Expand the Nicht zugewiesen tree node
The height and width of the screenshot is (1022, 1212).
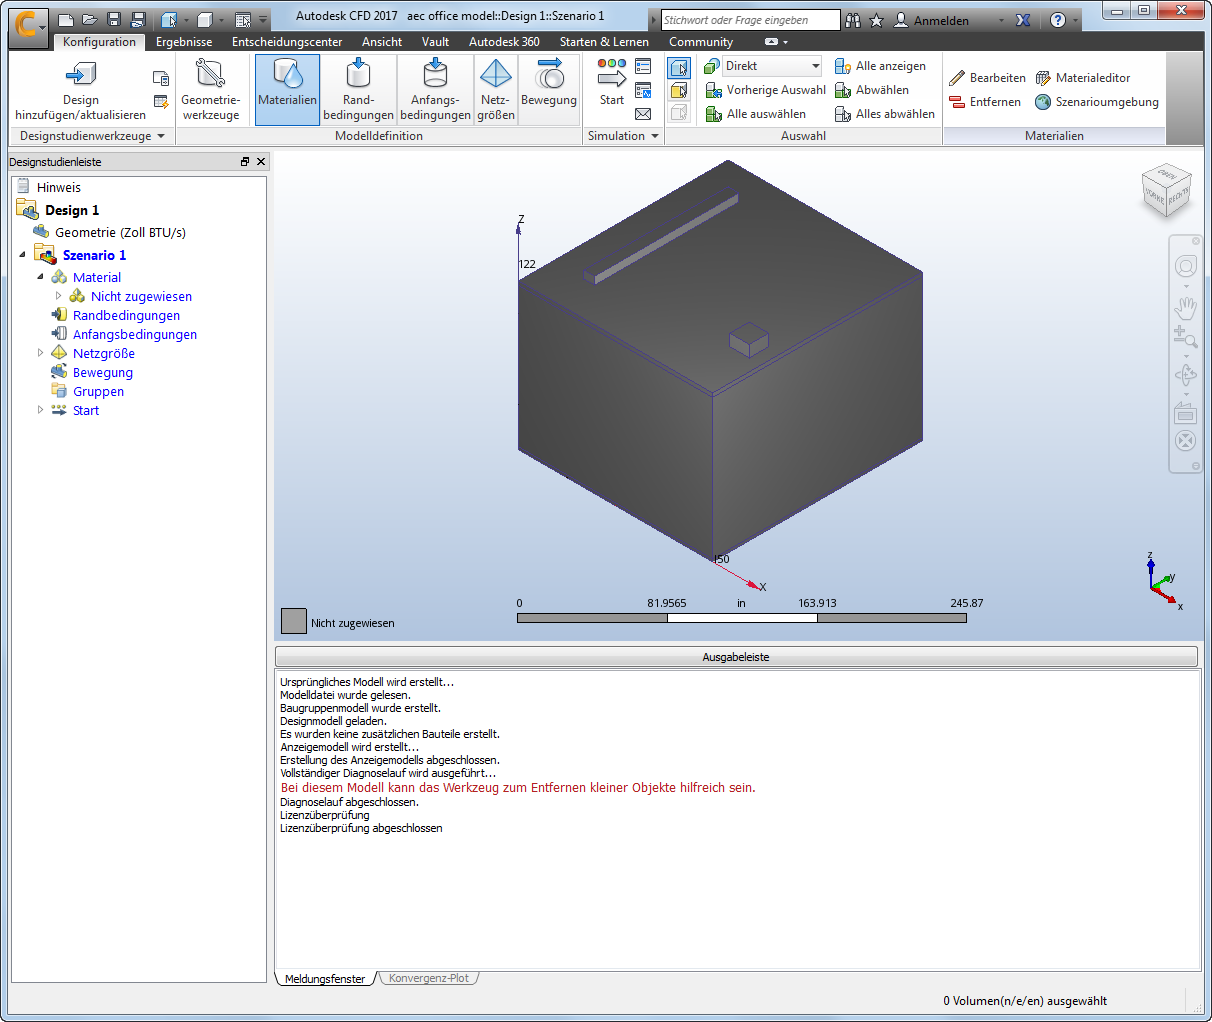point(58,296)
